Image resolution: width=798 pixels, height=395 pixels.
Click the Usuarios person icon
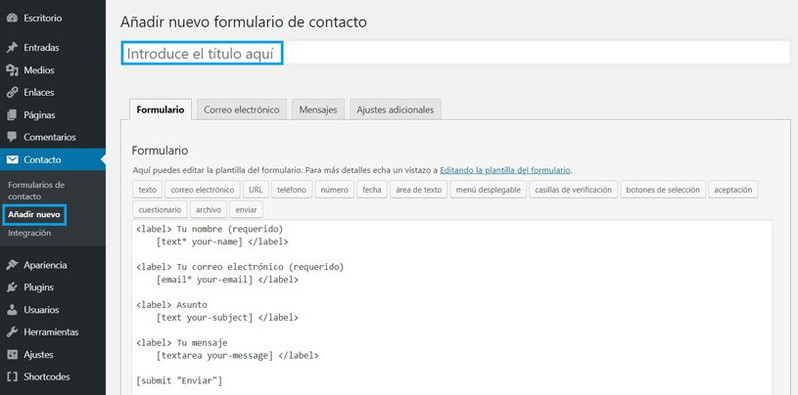[x=12, y=310]
